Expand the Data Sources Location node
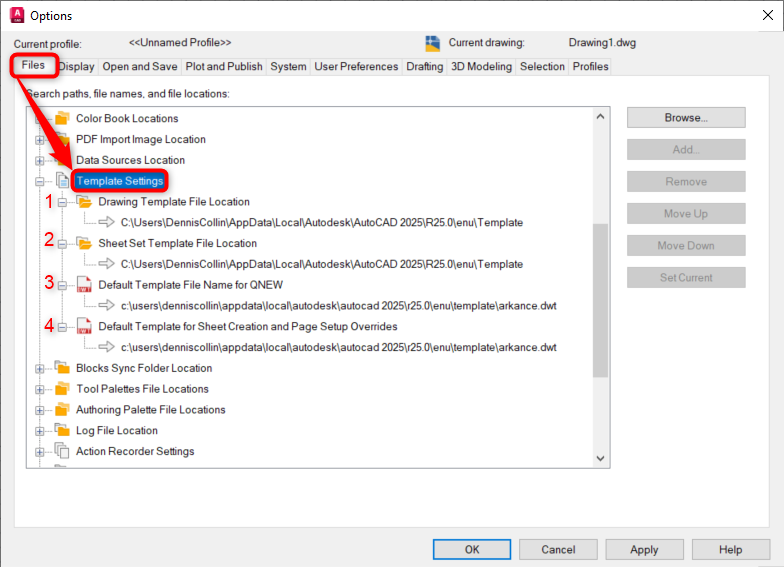 [x=40, y=160]
